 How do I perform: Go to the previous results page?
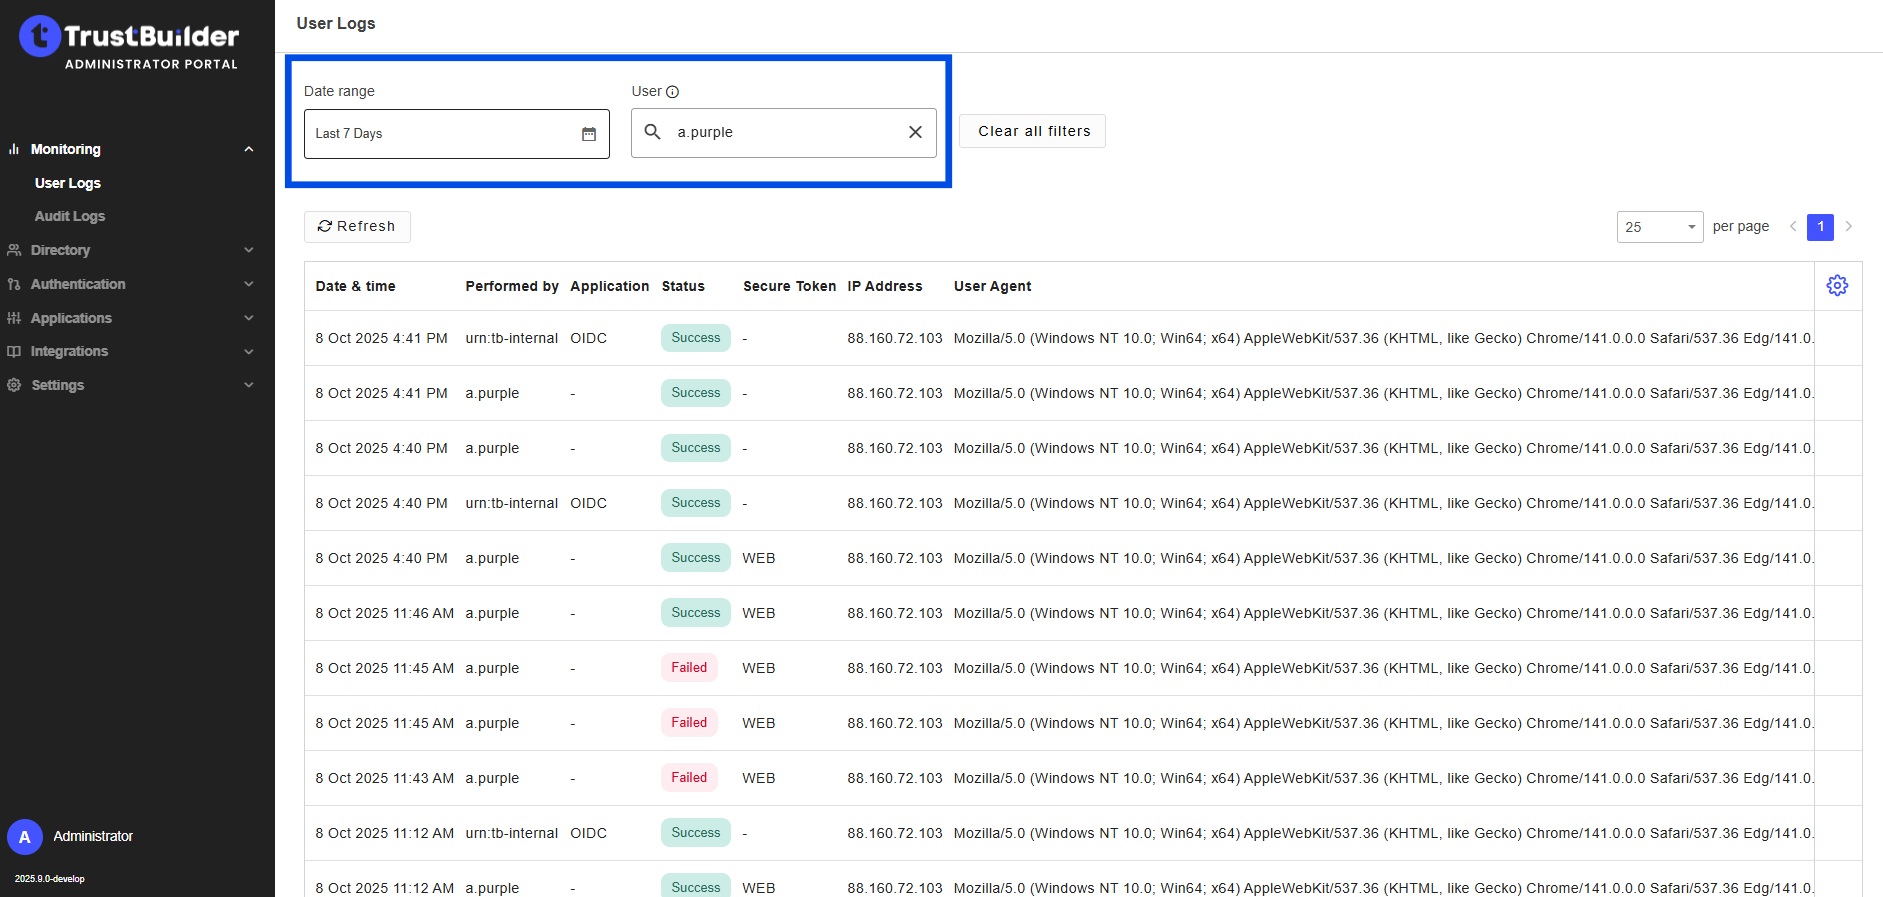(x=1793, y=227)
